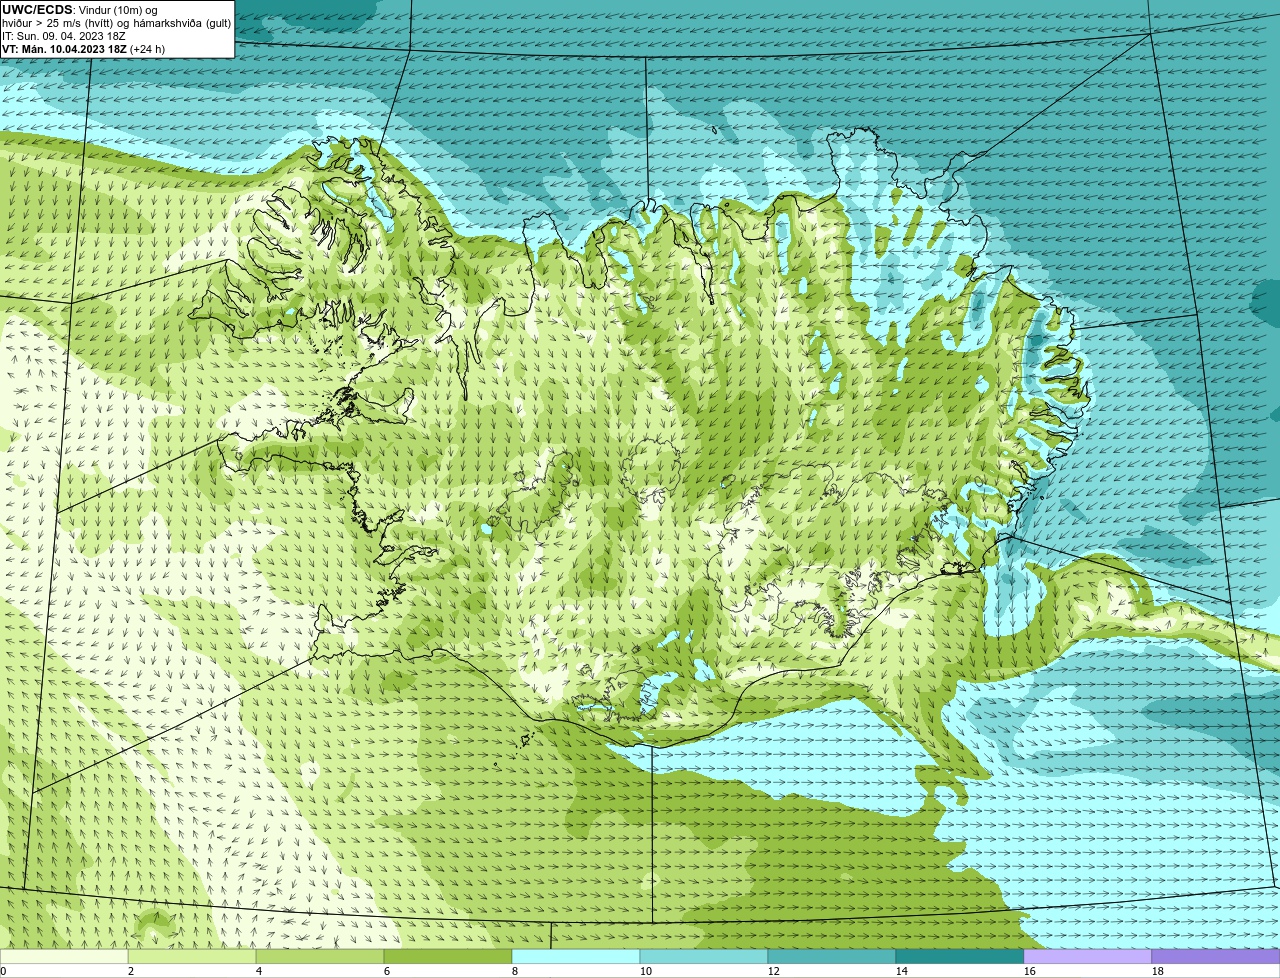Click the 2–4 m/s light green legend swatch

pyautogui.click(x=192, y=956)
